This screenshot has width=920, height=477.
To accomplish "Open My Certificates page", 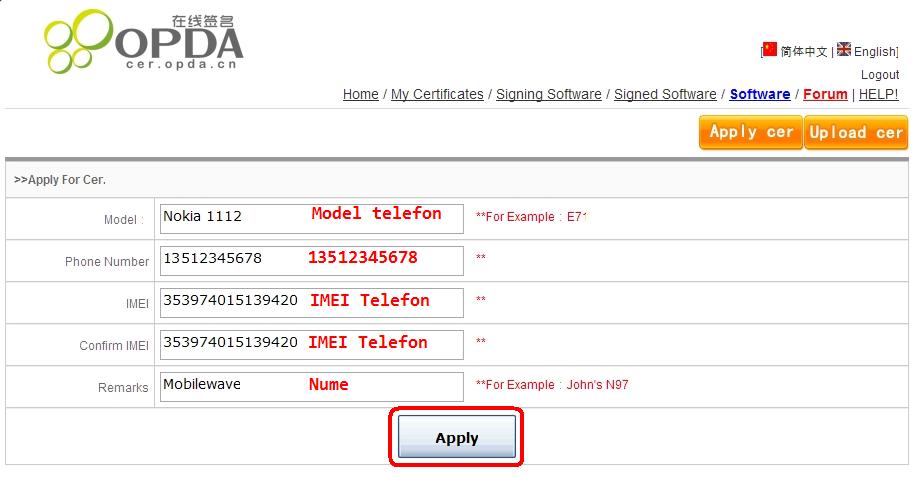I will pyautogui.click(x=437, y=94).
